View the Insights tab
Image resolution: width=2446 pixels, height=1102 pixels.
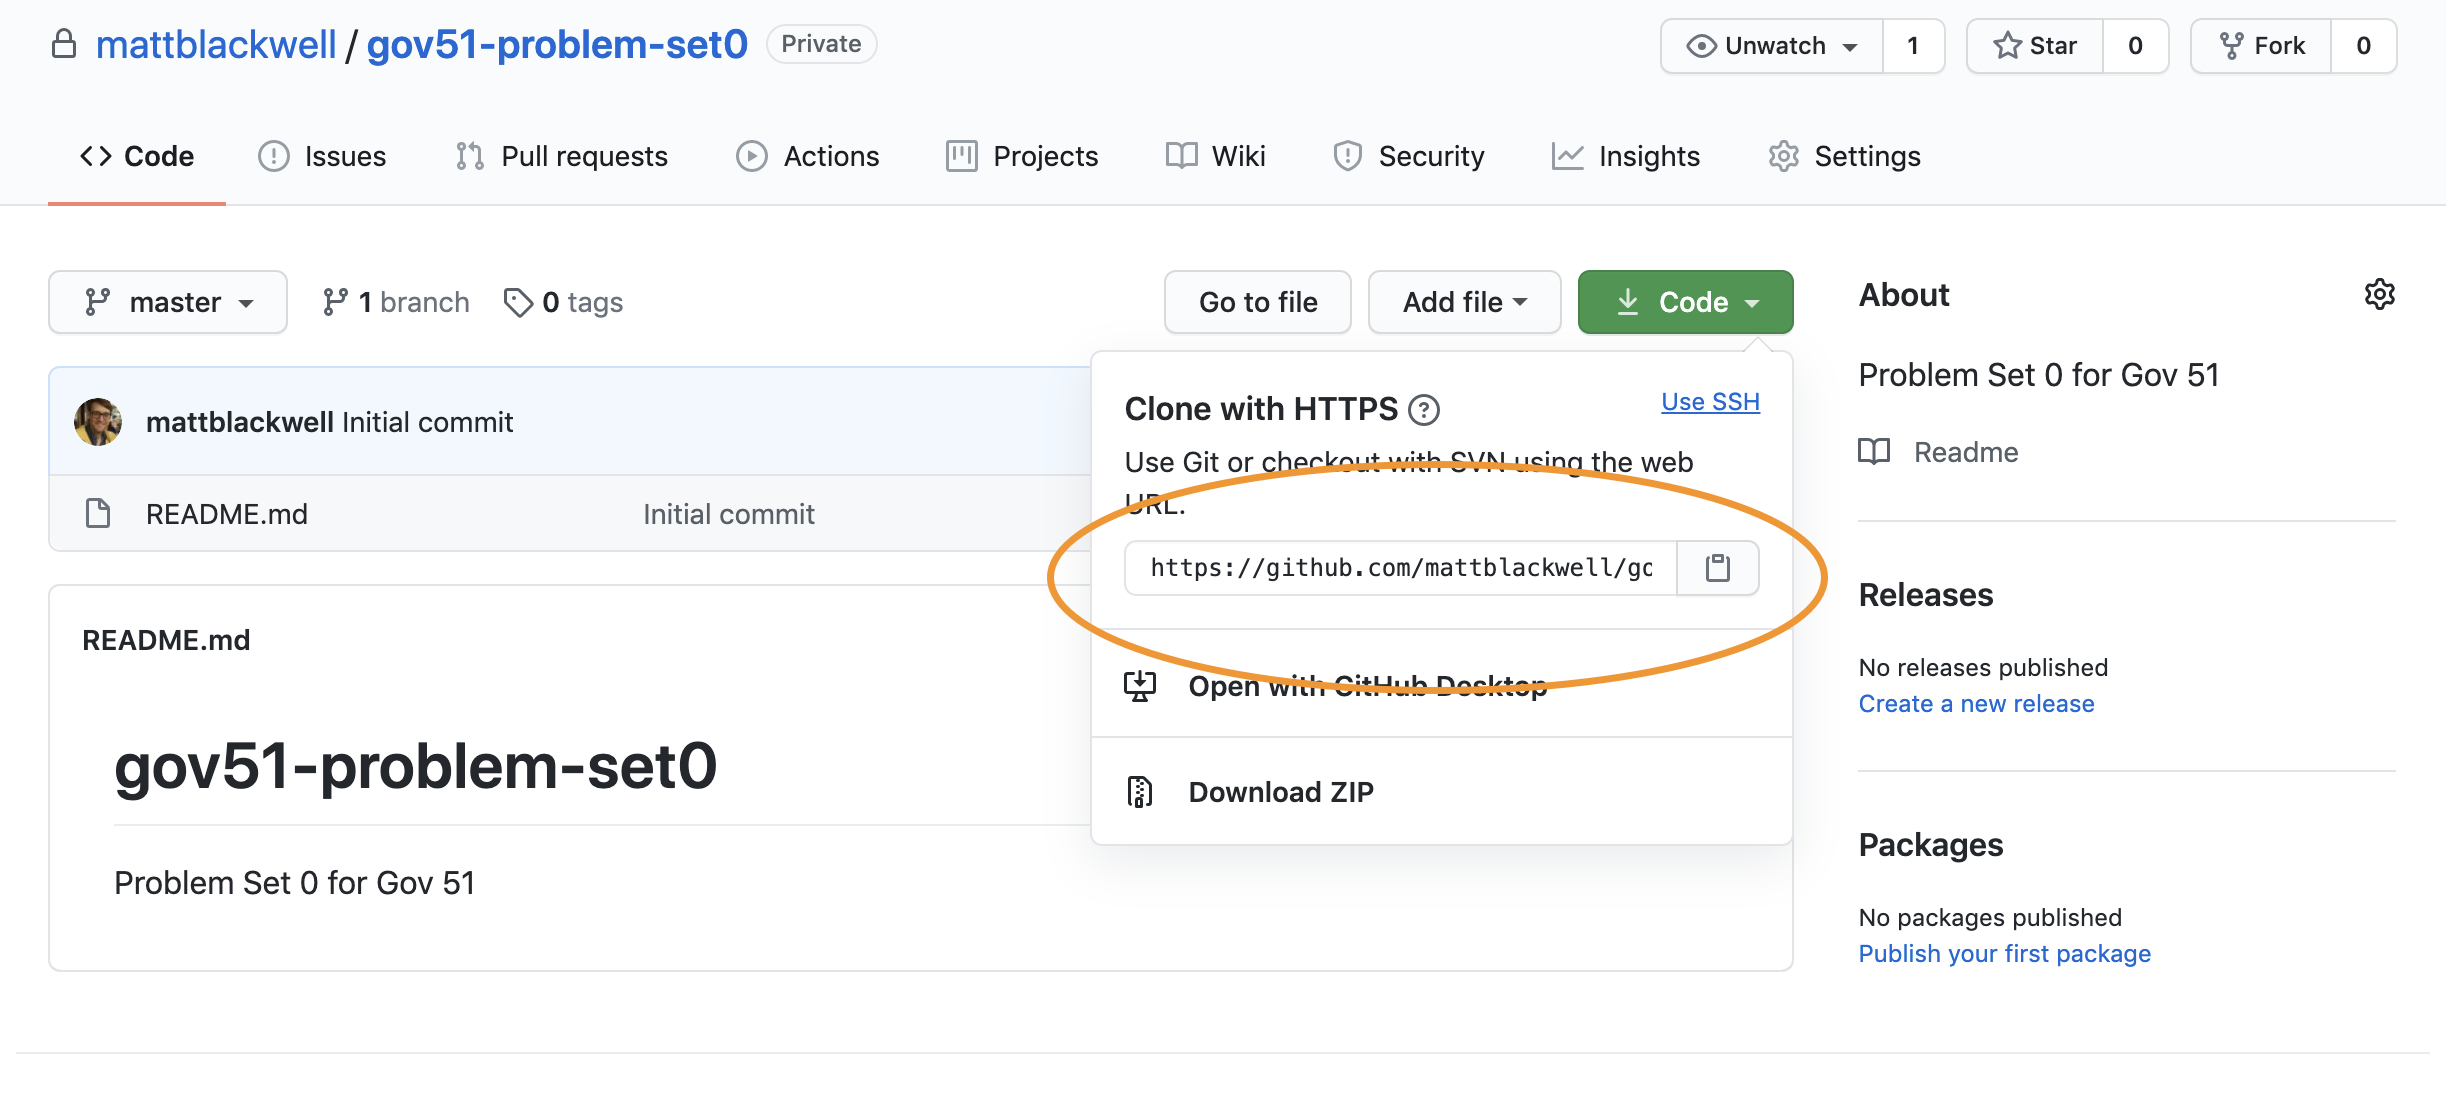(1626, 156)
